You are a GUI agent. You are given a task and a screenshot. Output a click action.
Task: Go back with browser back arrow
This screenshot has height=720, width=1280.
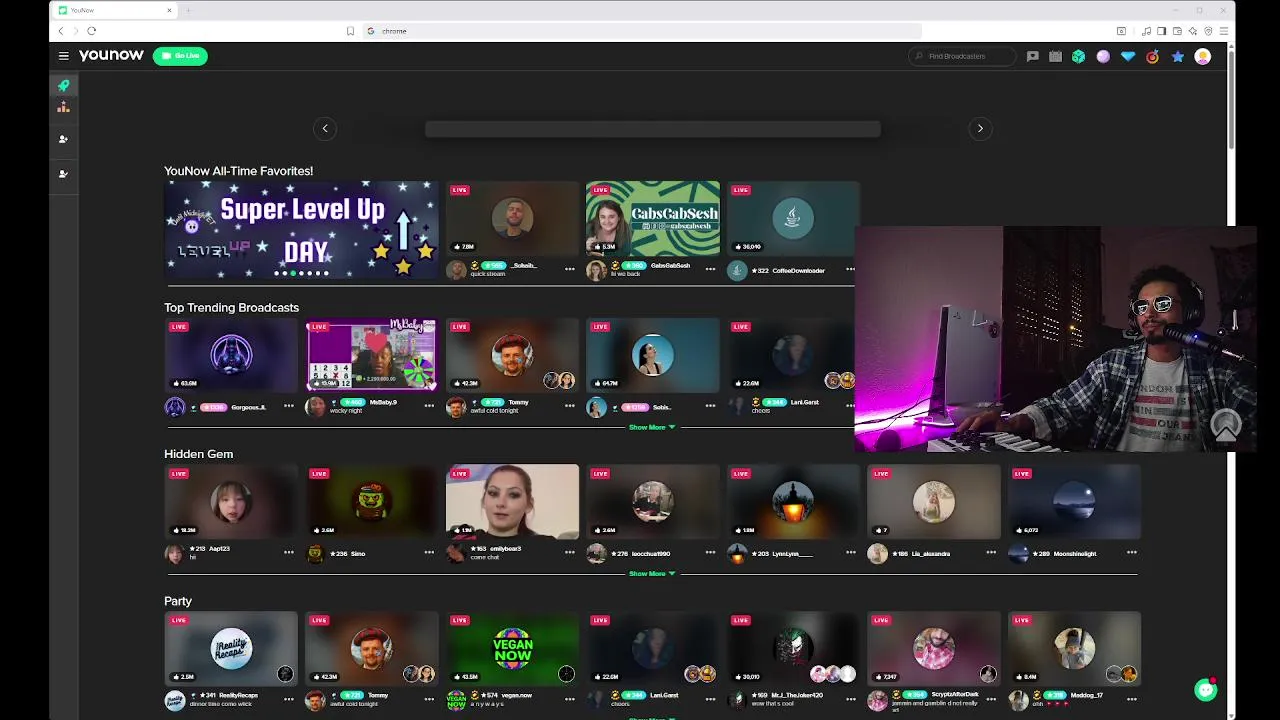click(60, 31)
